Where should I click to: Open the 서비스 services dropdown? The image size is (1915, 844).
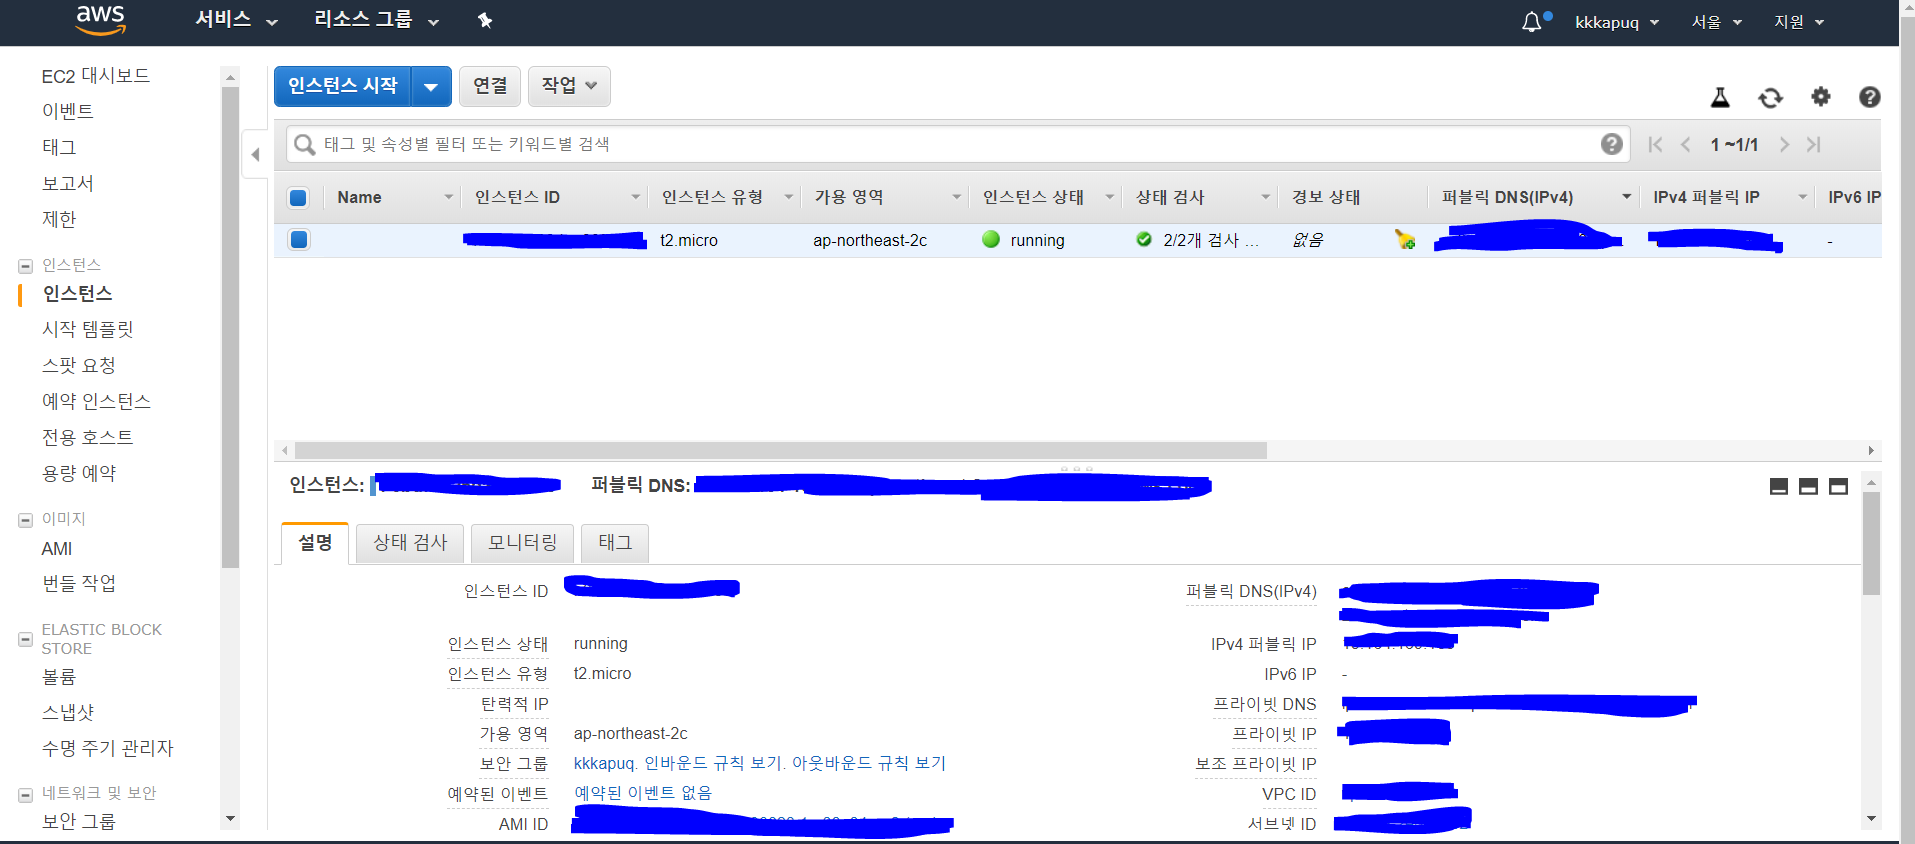(x=236, y=20)
